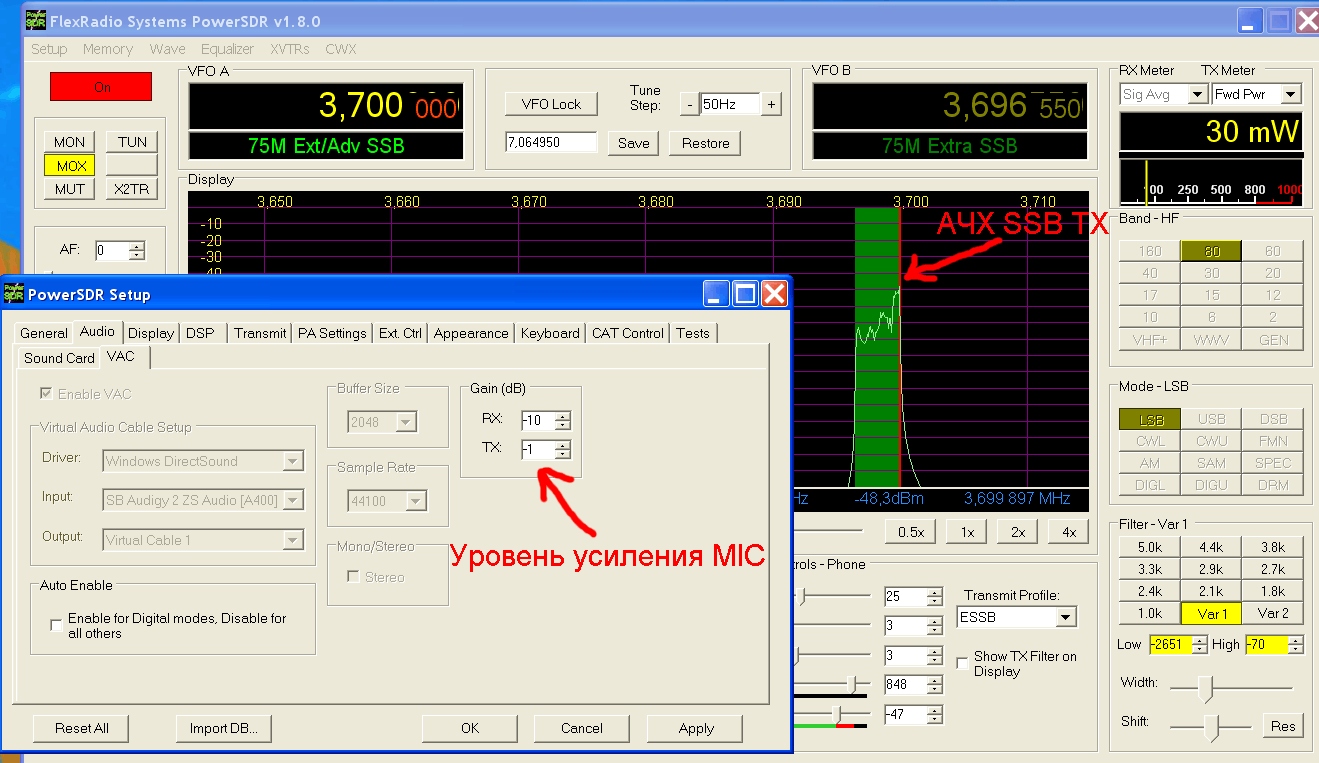Increment the RX gain spinner up
This screenshot has width=1319, height=763.
[x=563, y=416]
